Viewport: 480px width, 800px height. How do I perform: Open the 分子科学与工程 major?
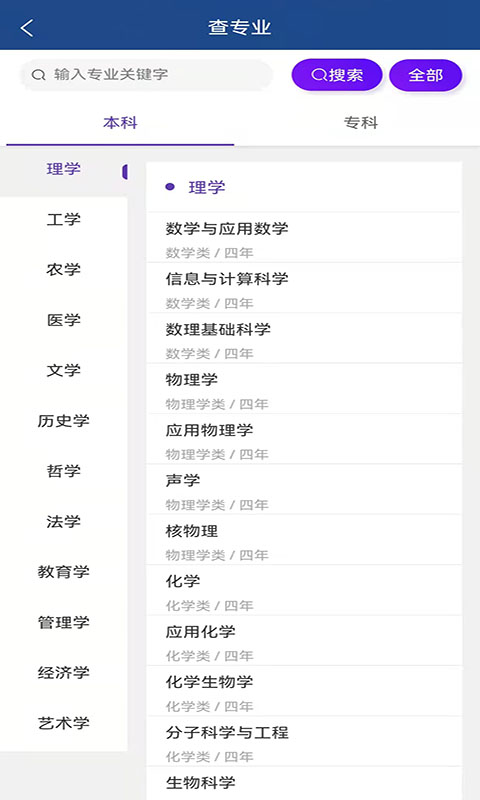tap(304, 742)
